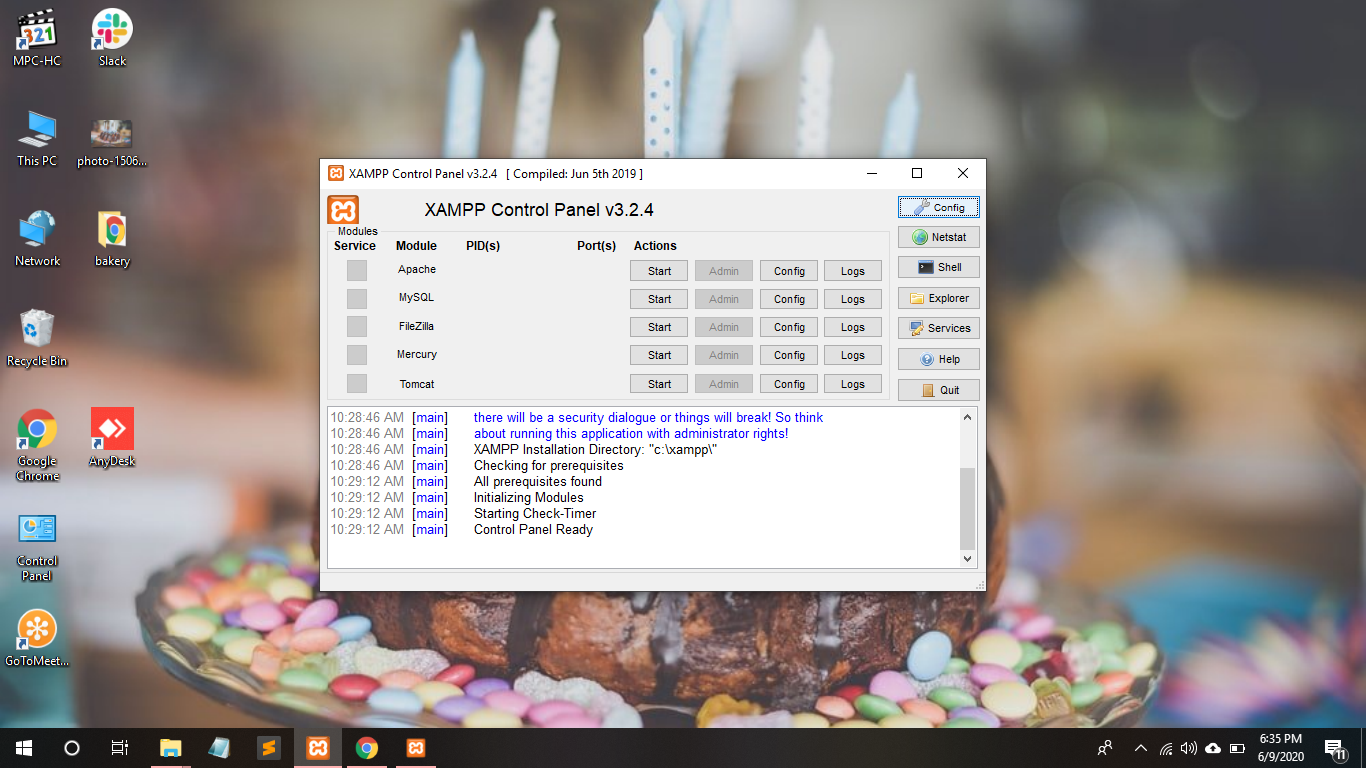Show hidden system tray icons

click(x=1141, y=748)
